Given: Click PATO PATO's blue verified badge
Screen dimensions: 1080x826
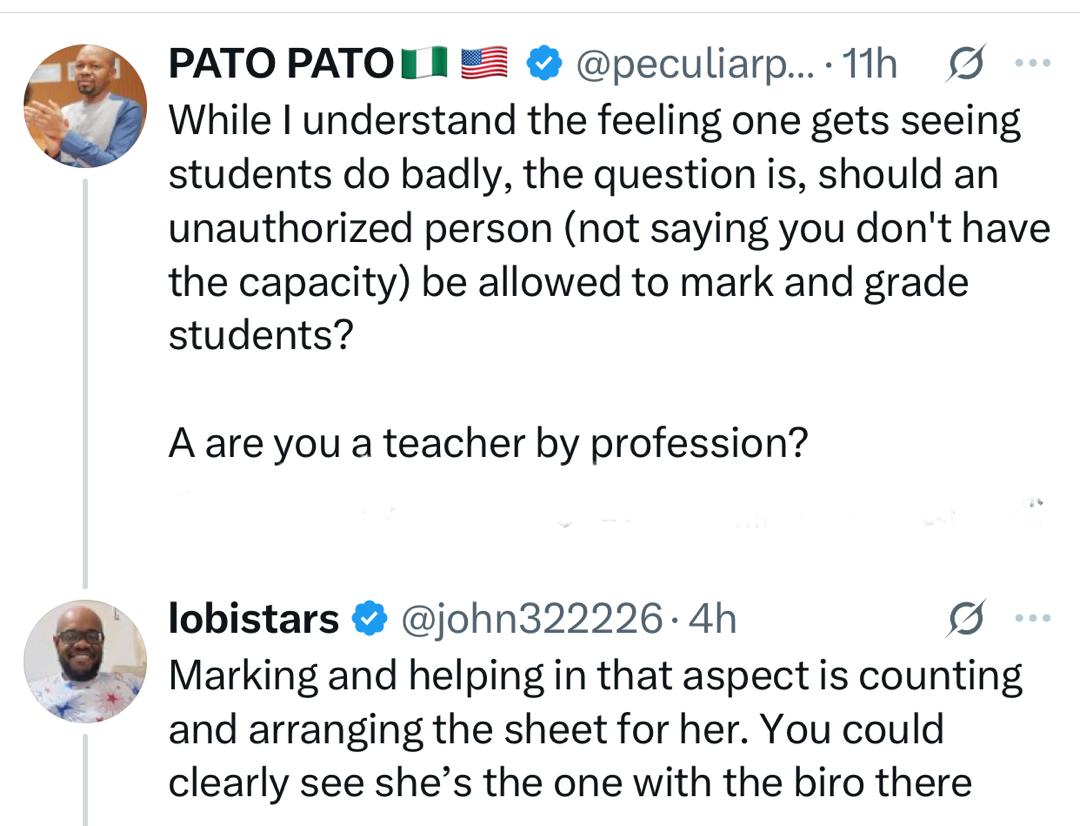Looking at the screenshot, I should 543,65.
